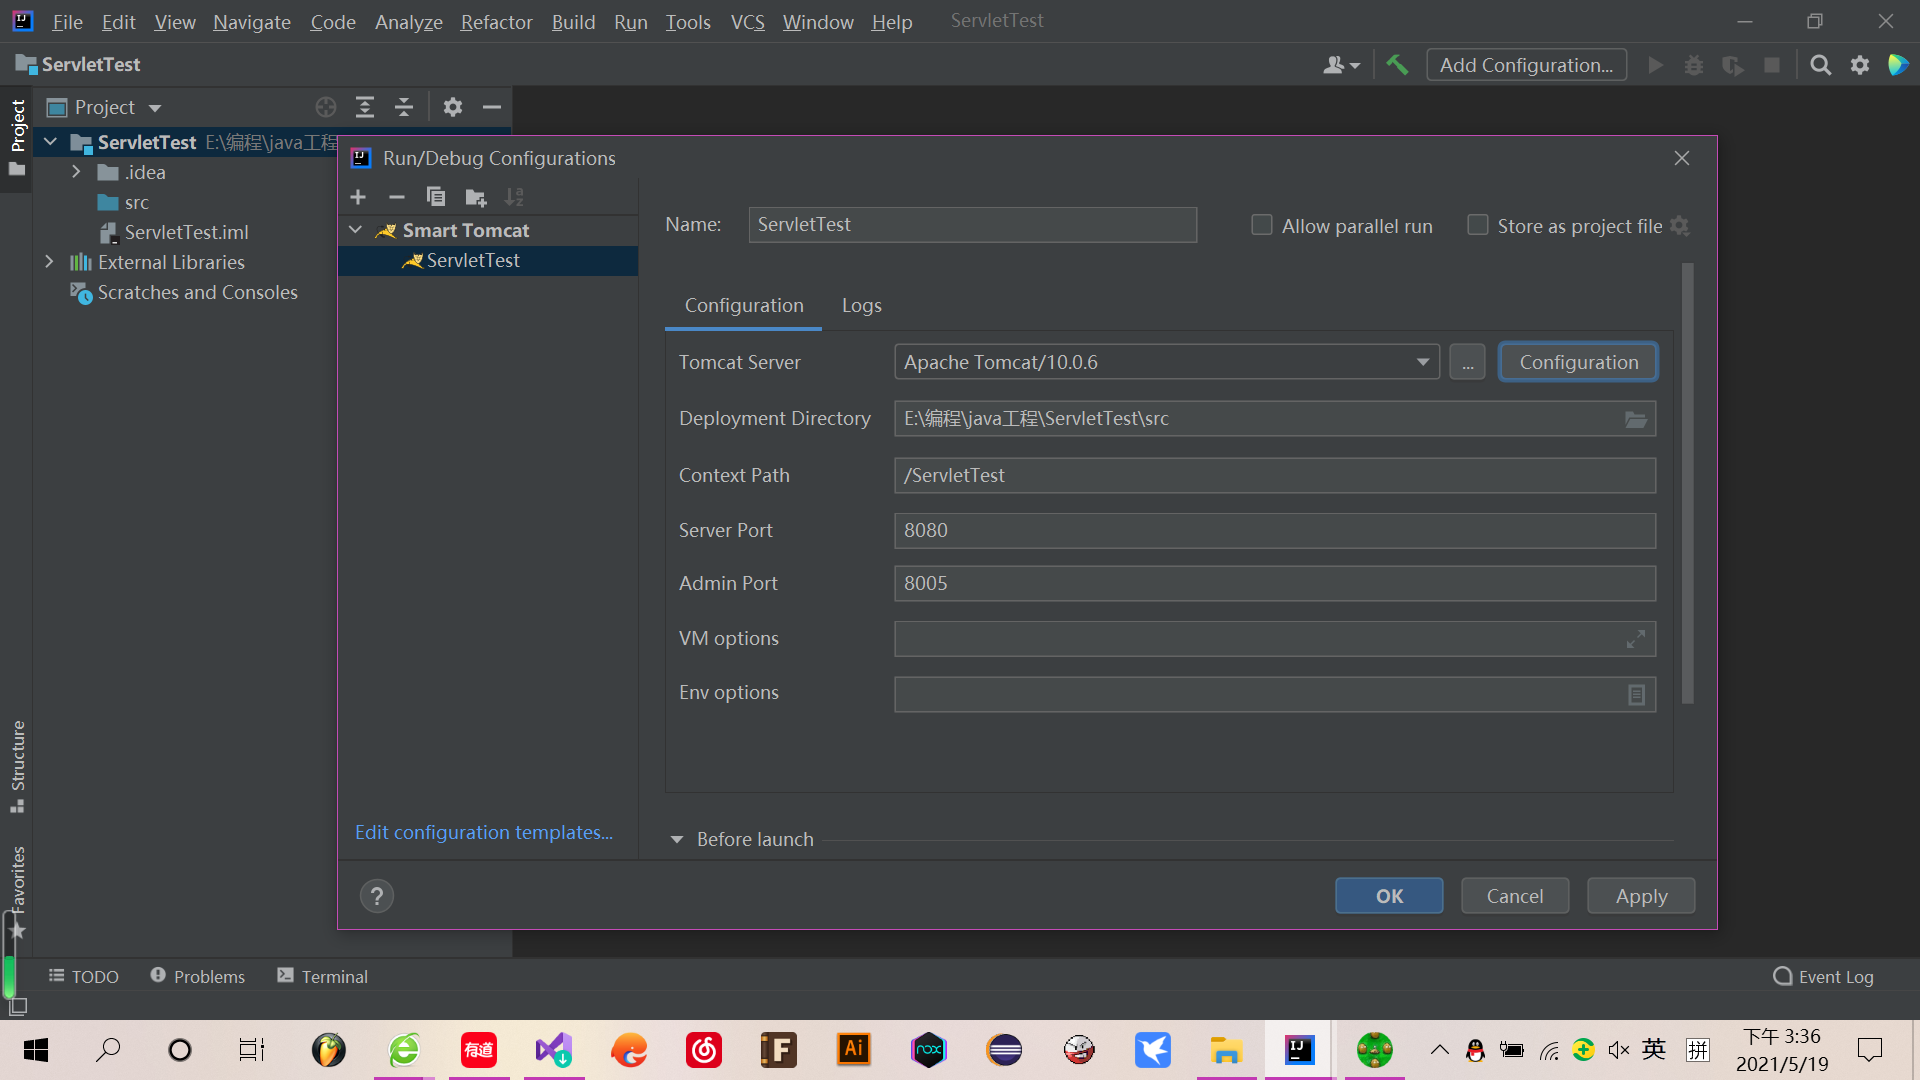Open the Tomcat Server dropdown

[x=1422, y=362]
